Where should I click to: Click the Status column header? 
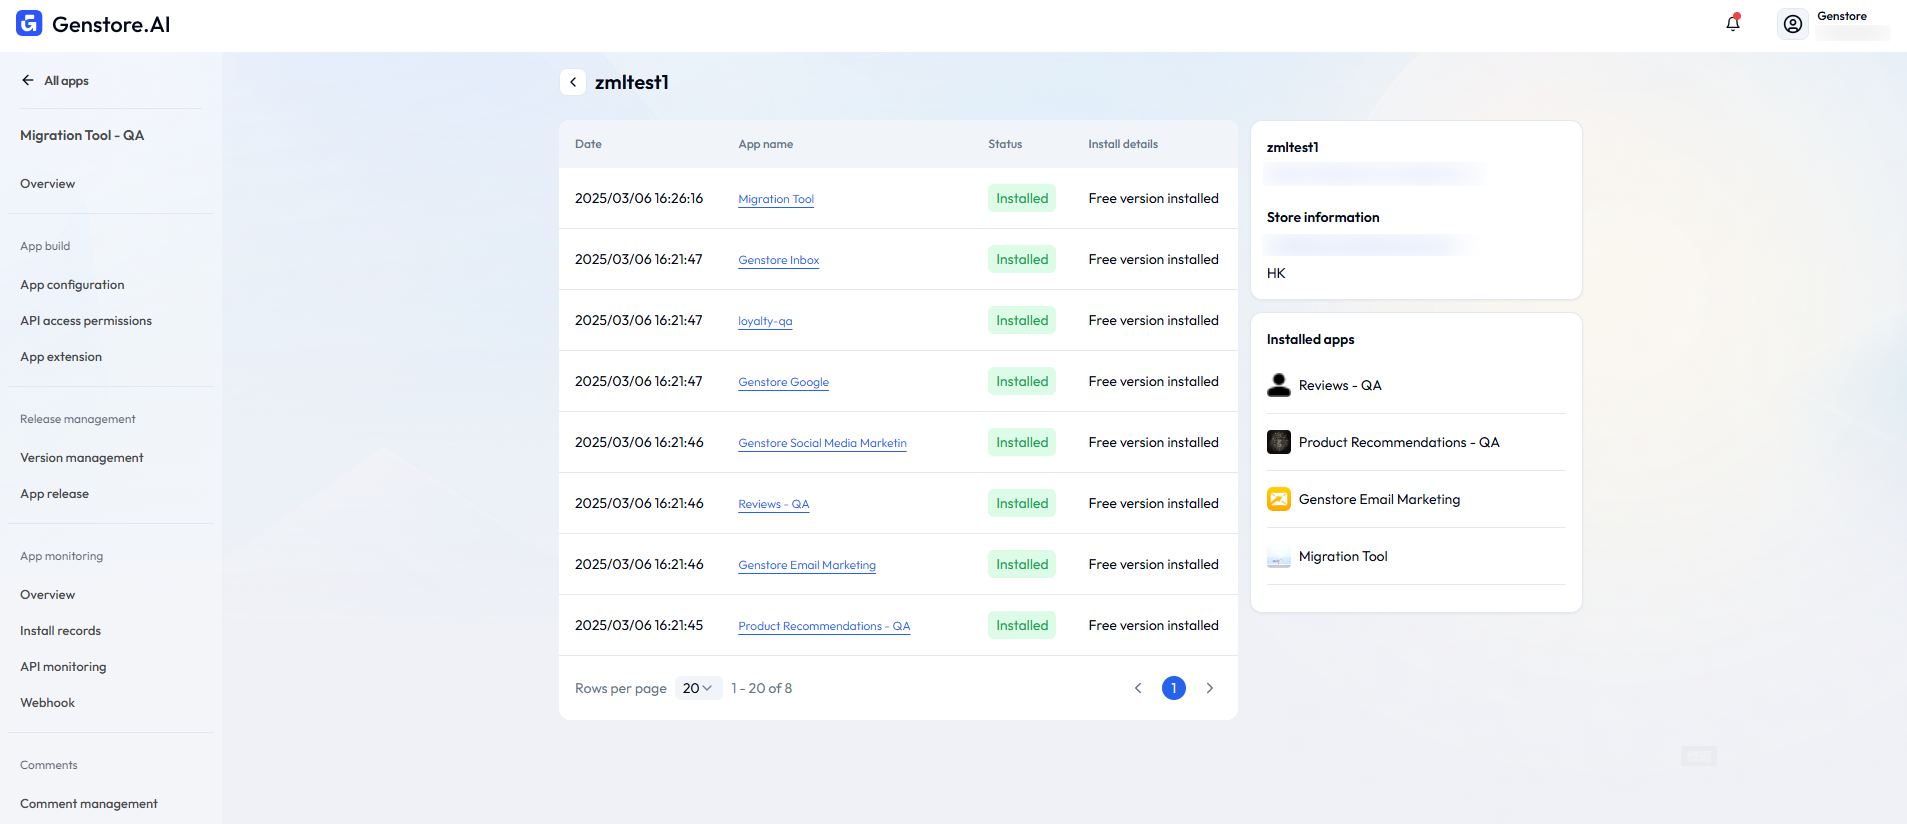click(1005, 144)
